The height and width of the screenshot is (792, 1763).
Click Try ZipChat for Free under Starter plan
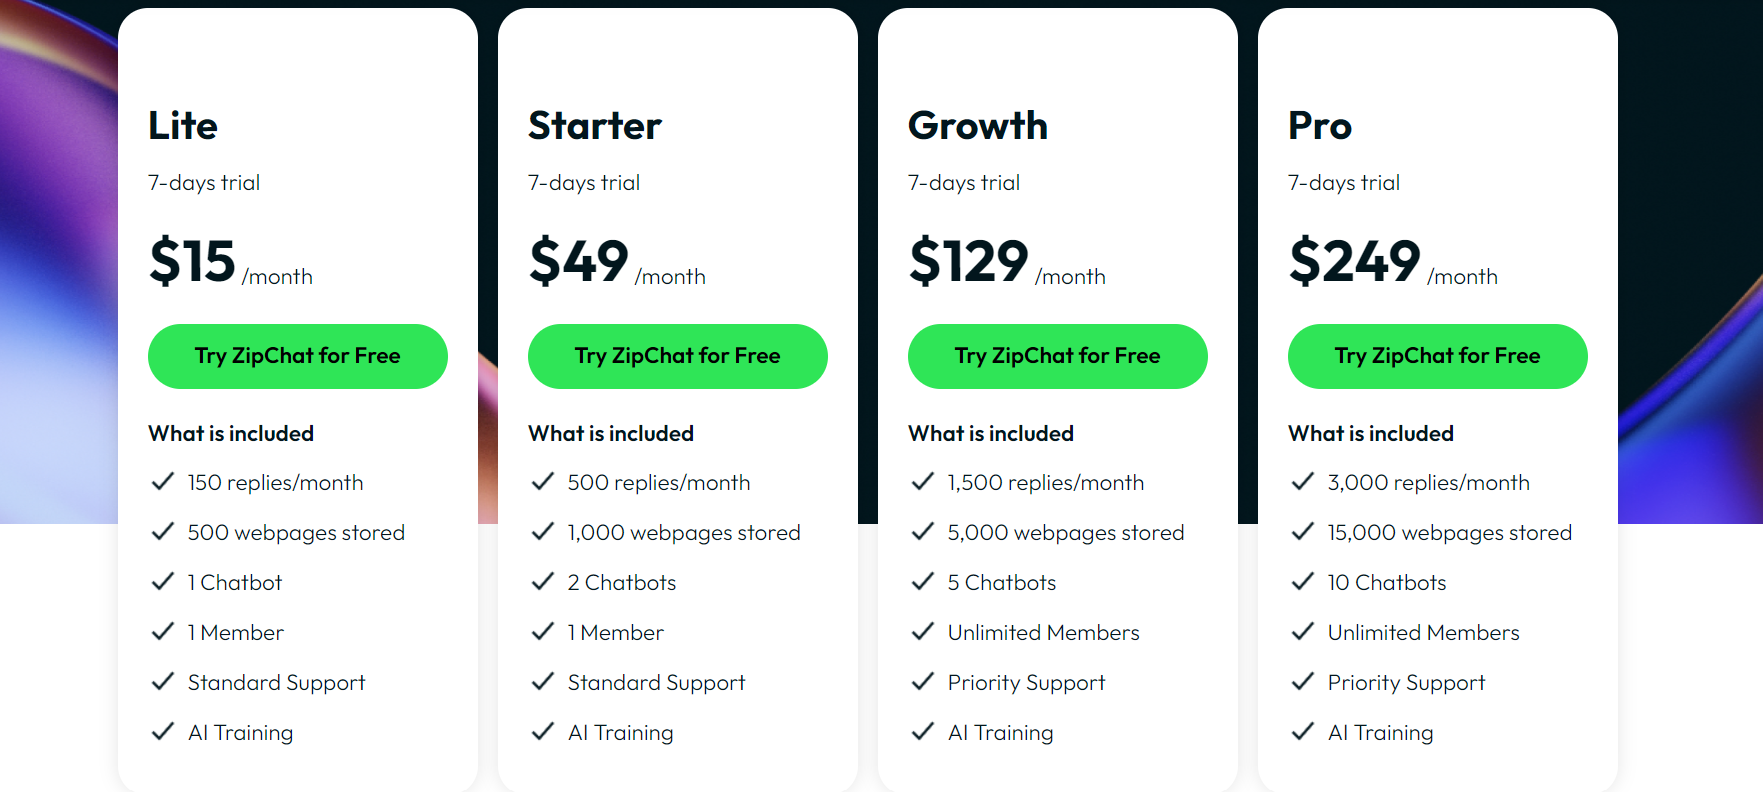pos(677,356)
